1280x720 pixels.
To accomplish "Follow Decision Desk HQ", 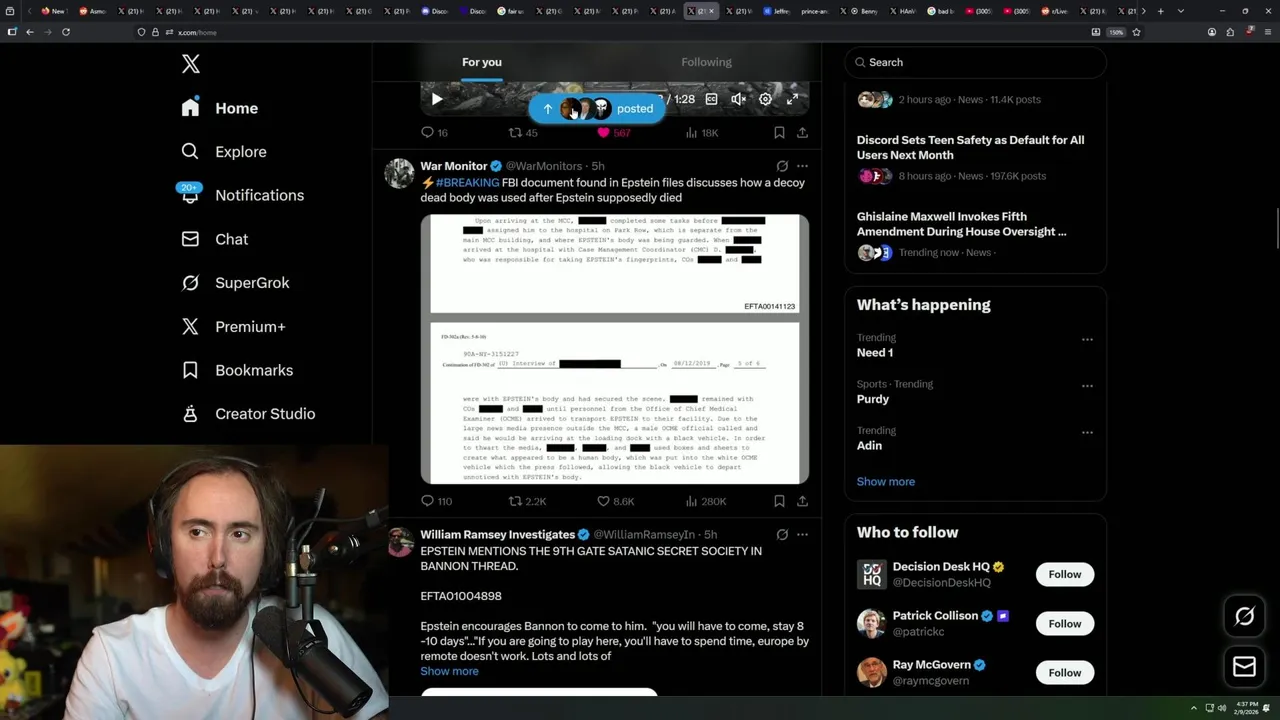I will coord(1064,574).
